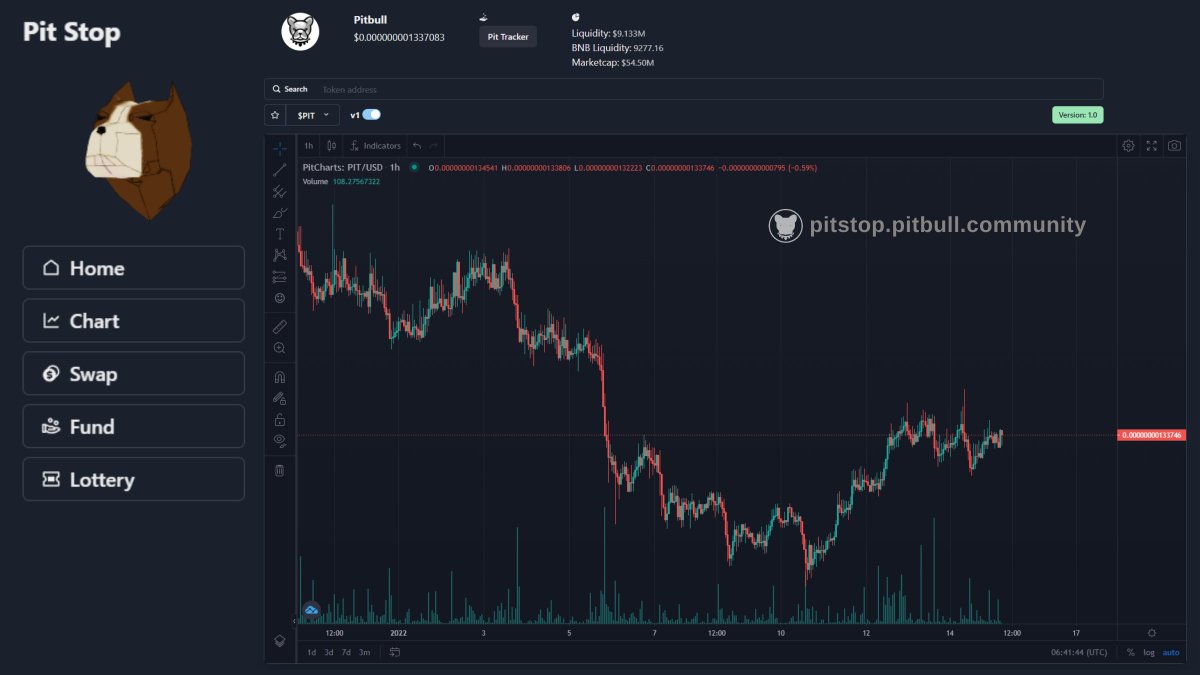This screenshot has width=1200, height=675.
Task: Click the Marketcap: $54.50M text
Action: coord(613,62)
